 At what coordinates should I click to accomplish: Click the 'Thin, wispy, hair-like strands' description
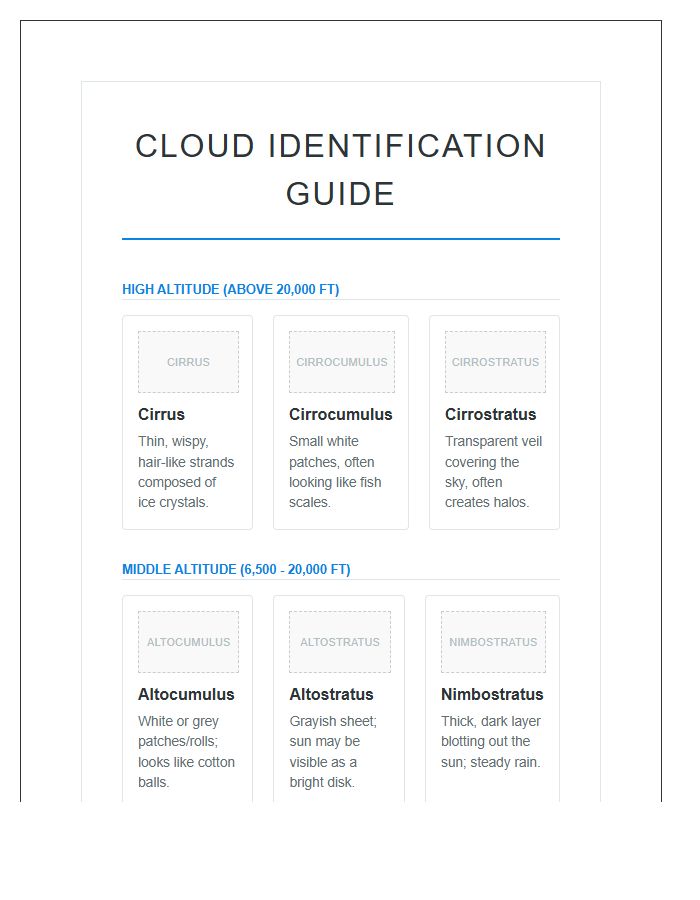(x=186, y=472)
